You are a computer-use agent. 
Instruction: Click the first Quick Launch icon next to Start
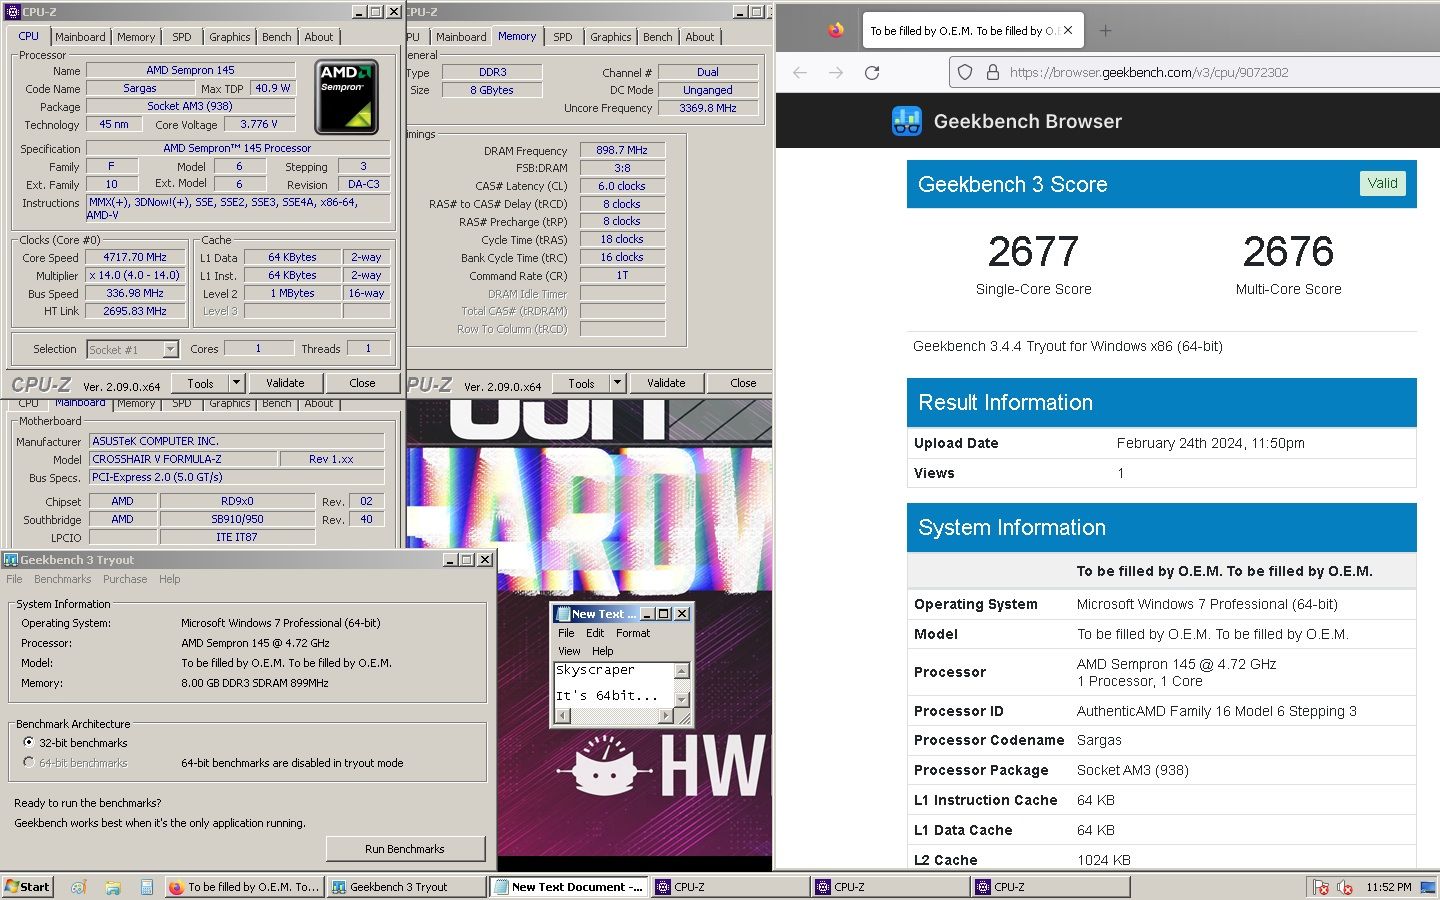click(x=79, y=887)
